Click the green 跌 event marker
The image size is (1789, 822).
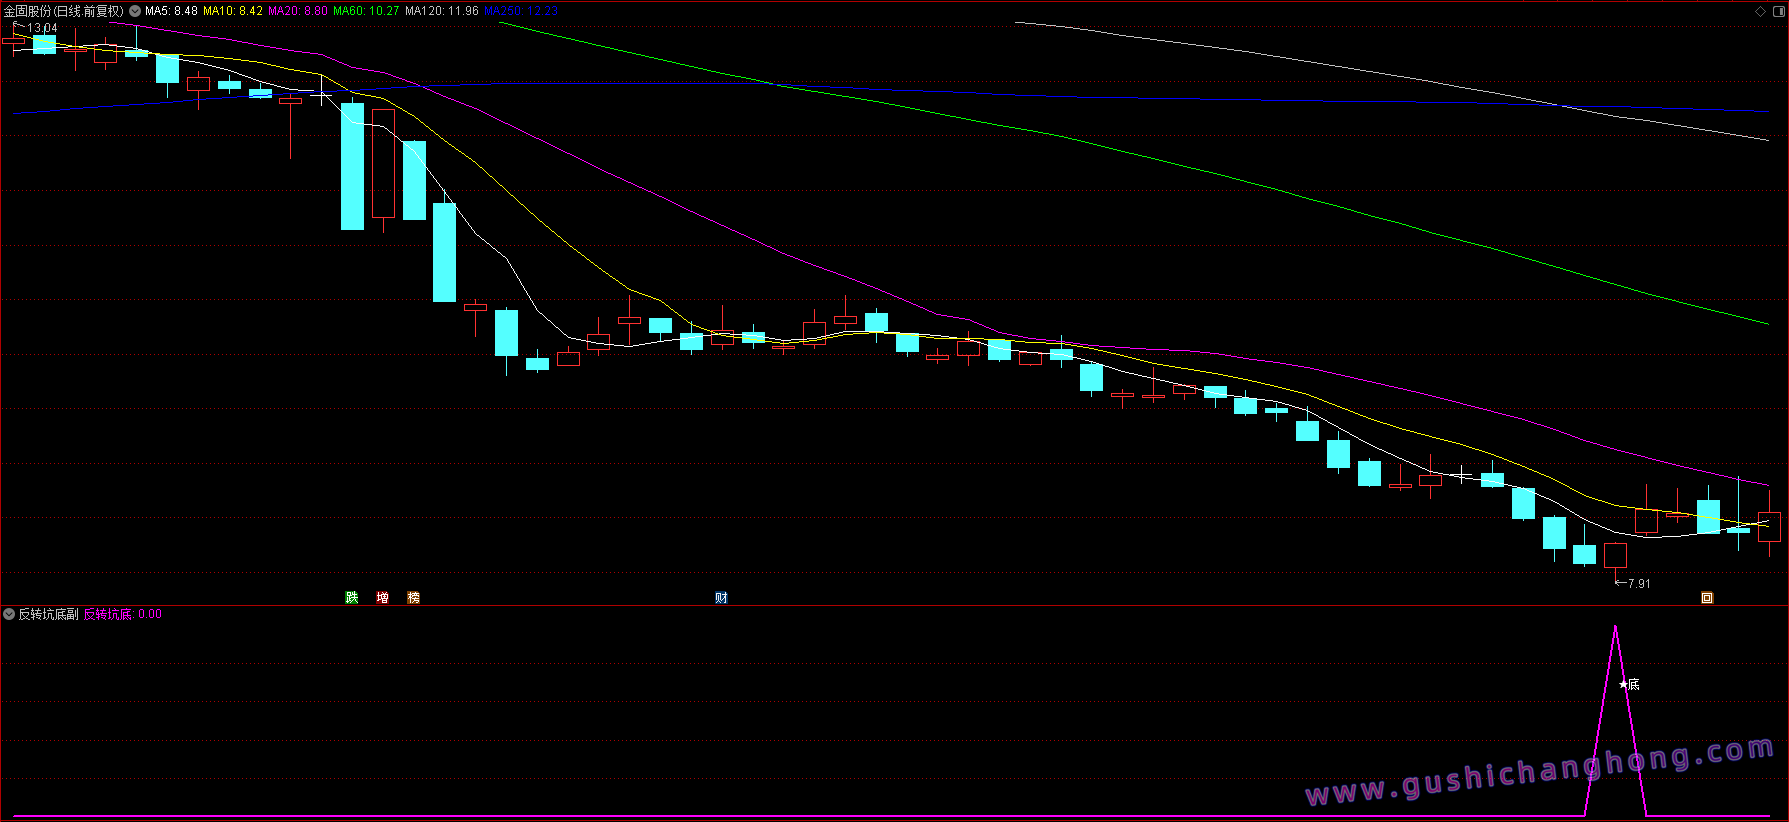pos(352,598)
